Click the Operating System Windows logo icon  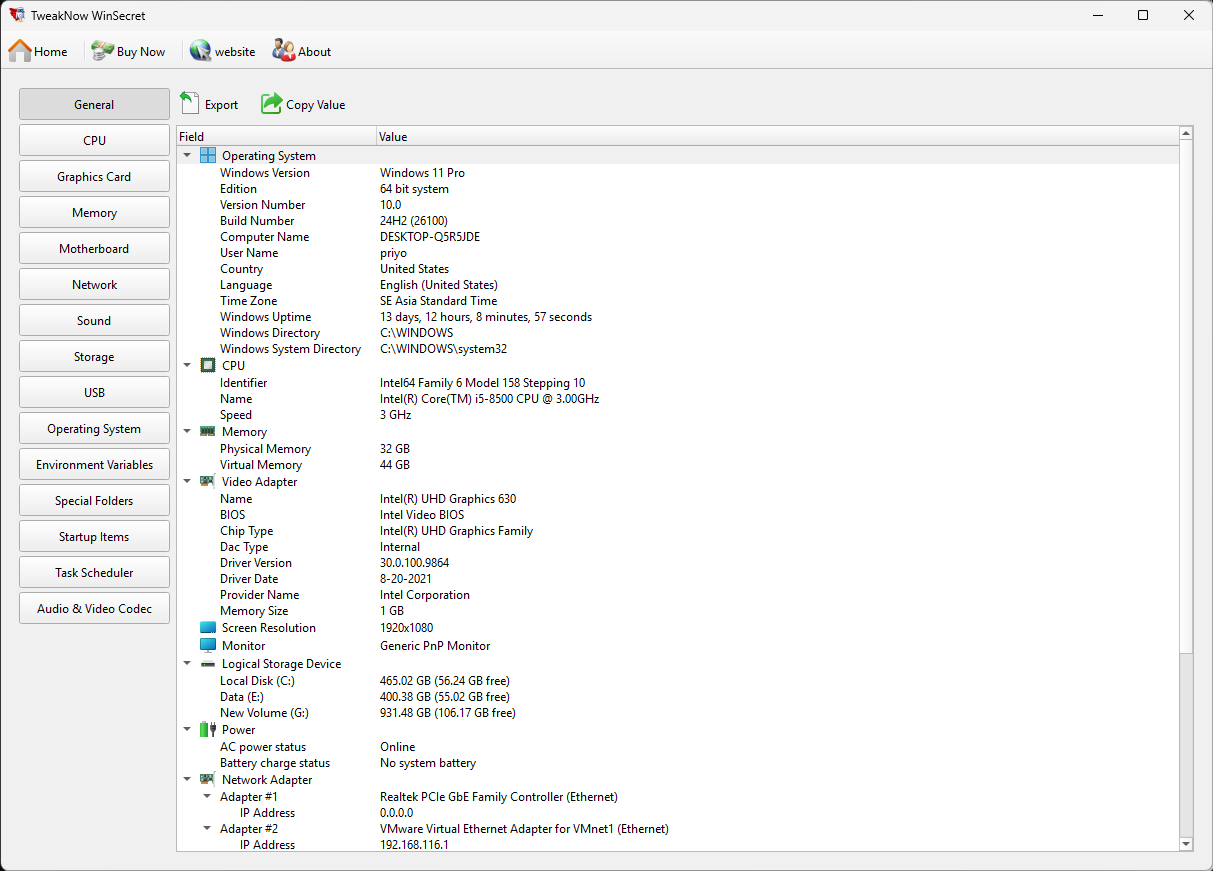208,155
